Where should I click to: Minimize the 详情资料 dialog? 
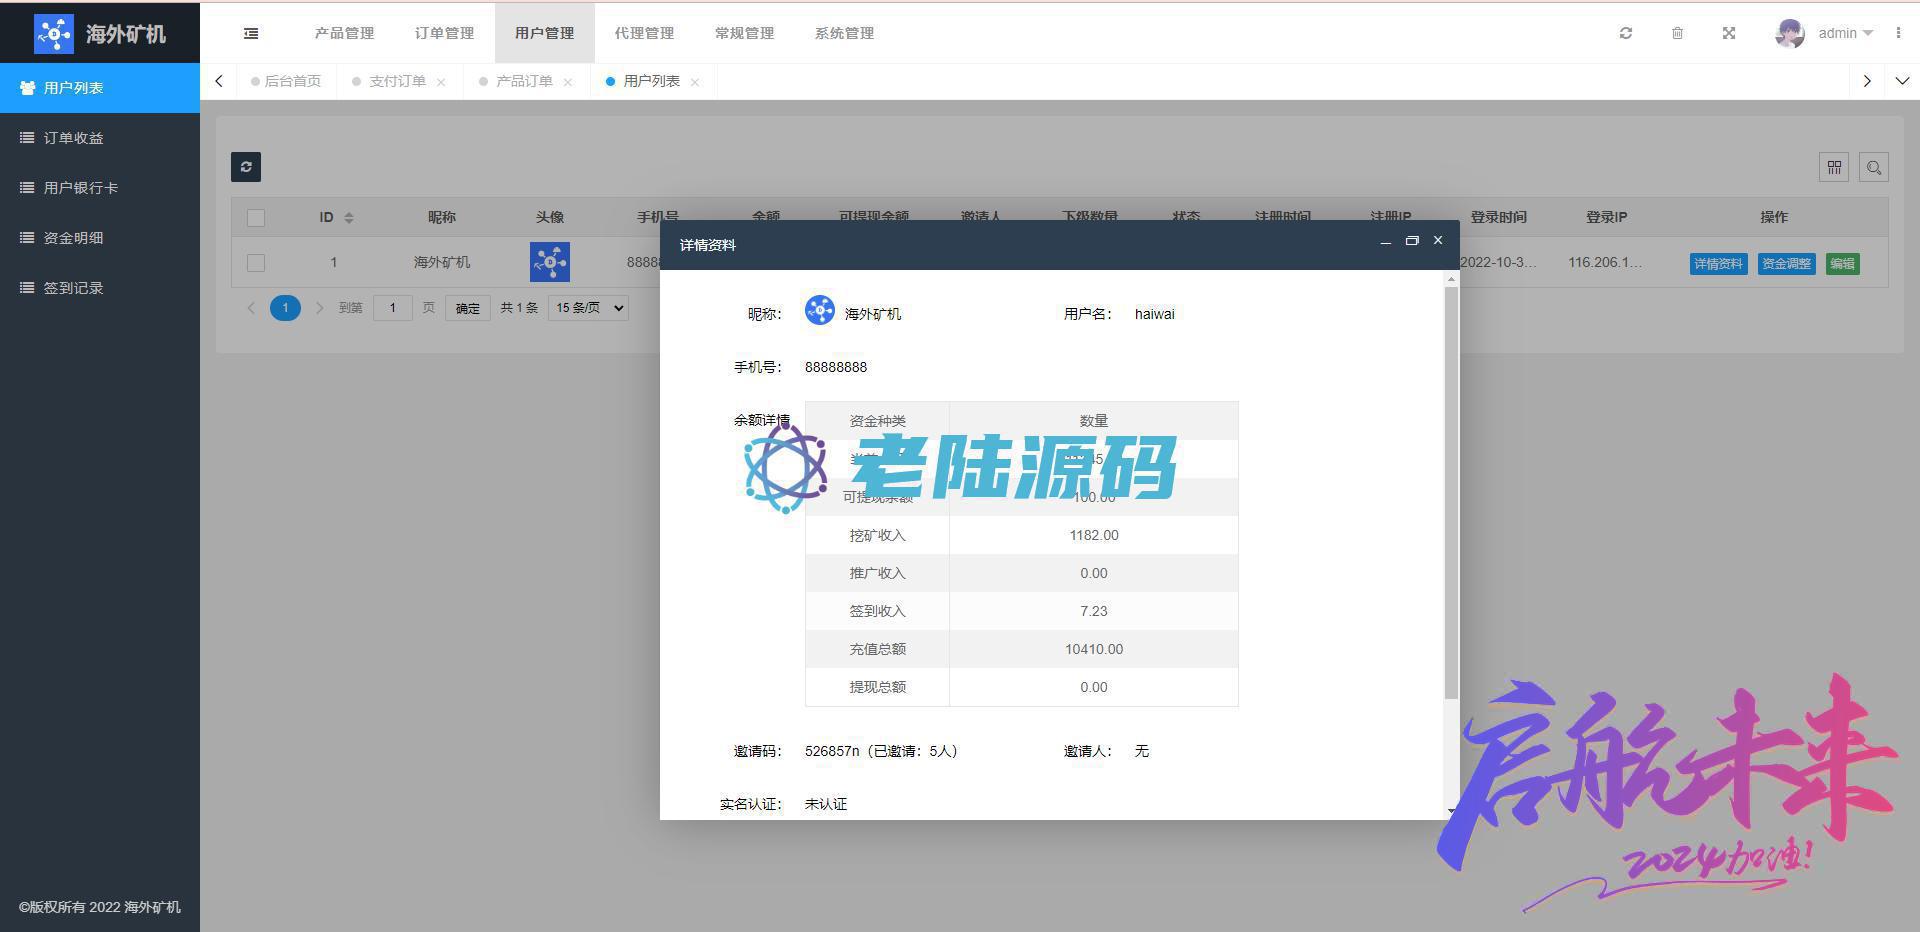coord(1385,242)
